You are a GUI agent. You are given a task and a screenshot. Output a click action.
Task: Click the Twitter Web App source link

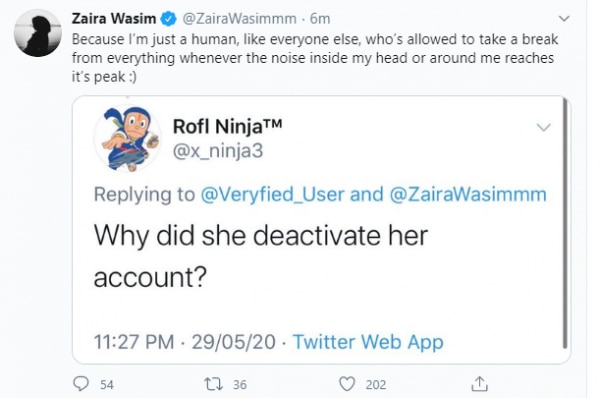[368, 342]
